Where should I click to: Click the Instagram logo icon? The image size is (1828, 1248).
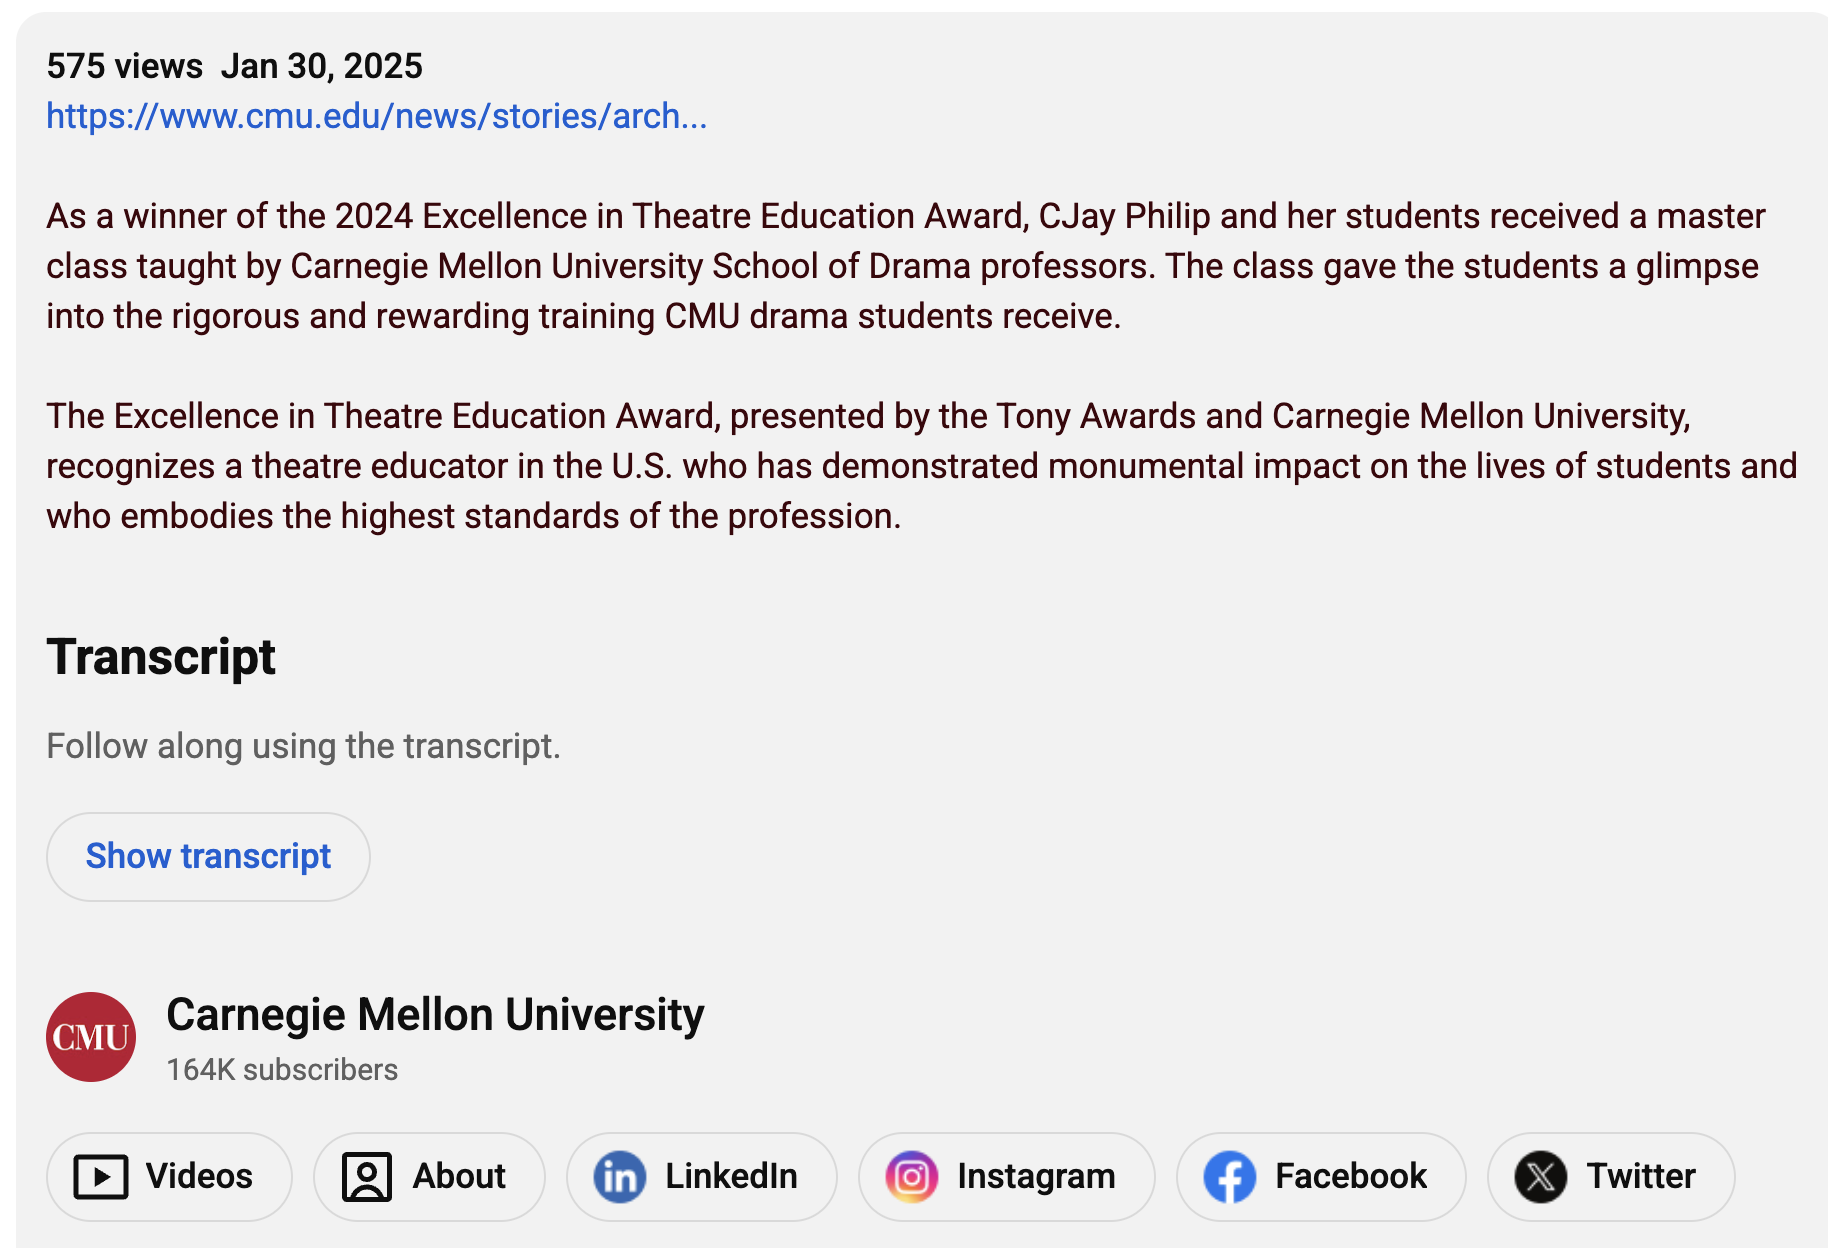click(x=912, y=1176)
